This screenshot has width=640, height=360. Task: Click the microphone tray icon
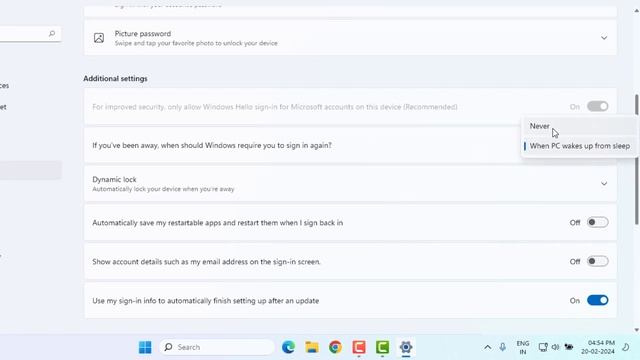[x=502, y=347]
